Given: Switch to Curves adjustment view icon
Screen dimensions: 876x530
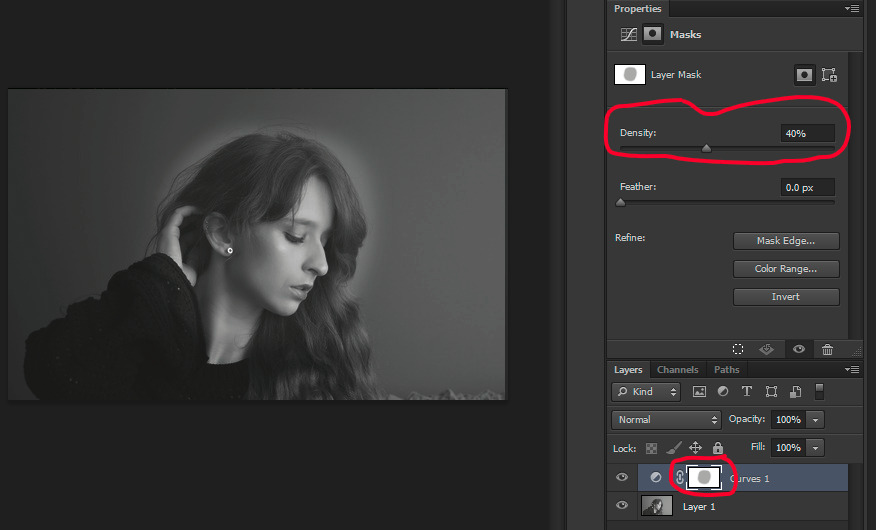Looking at the screenshot, I should click(628, 34).
